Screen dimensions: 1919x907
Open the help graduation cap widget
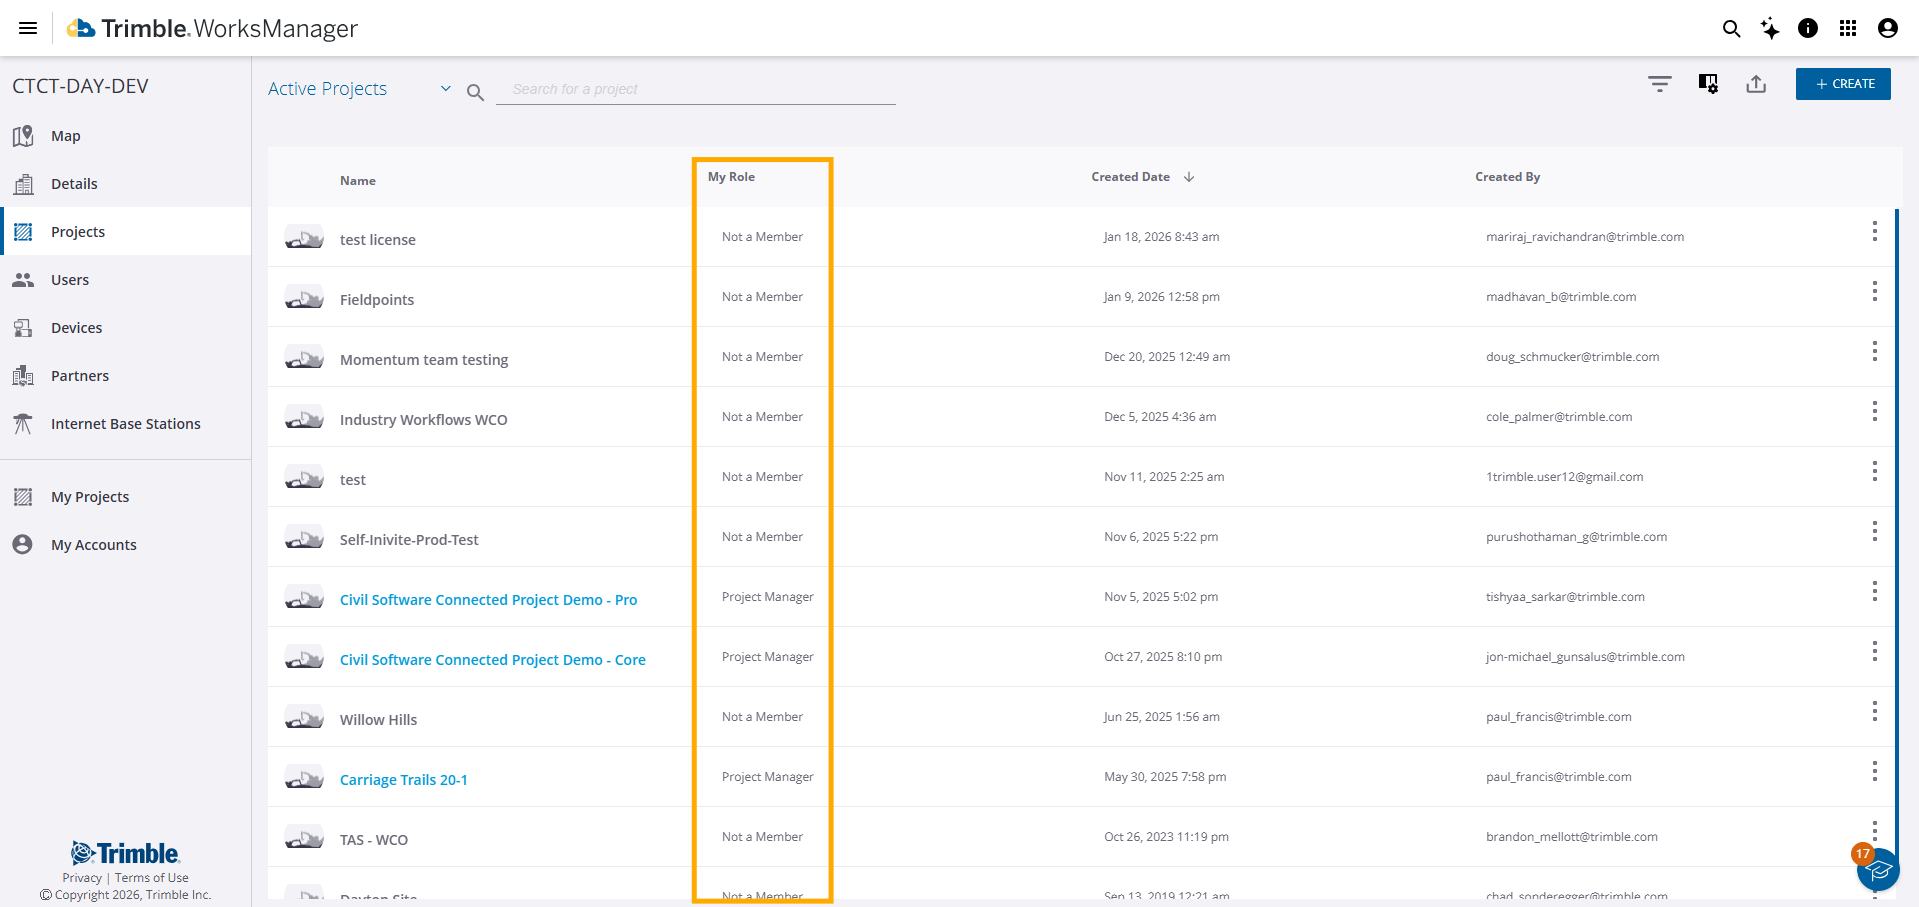tap(1877, 869)
